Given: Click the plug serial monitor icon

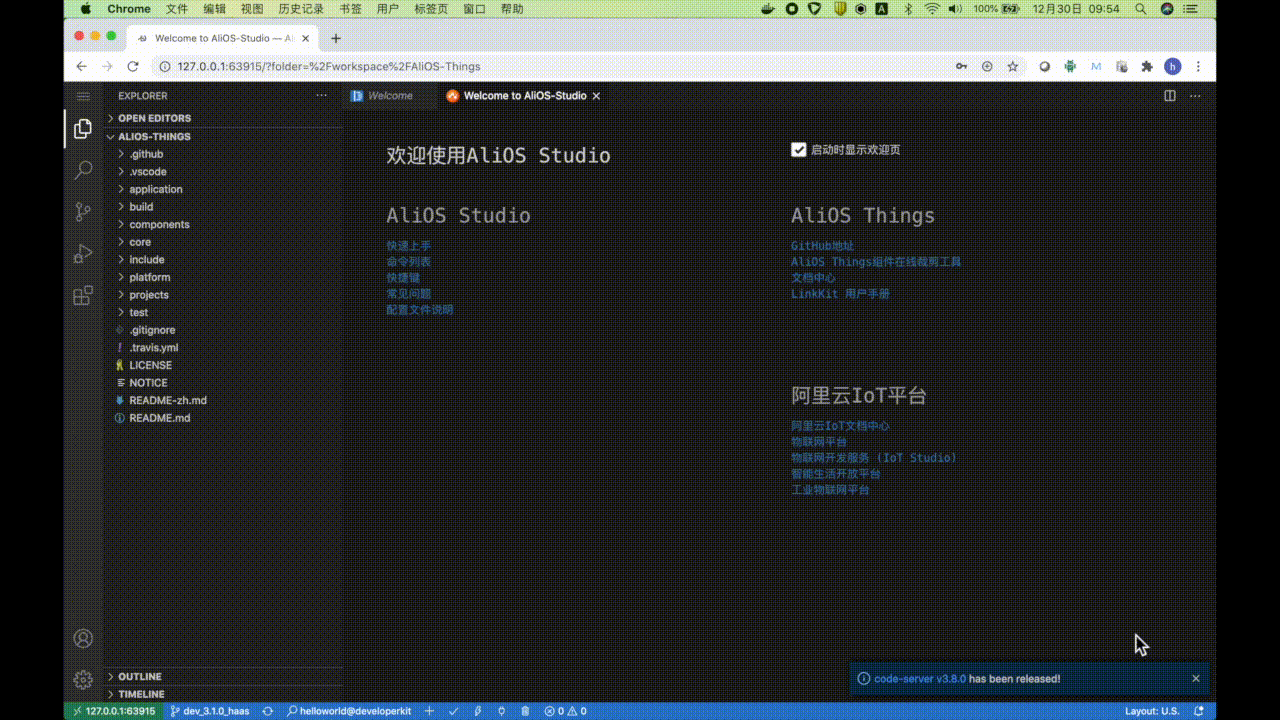Looking at the screenshot, I should 501,711.
